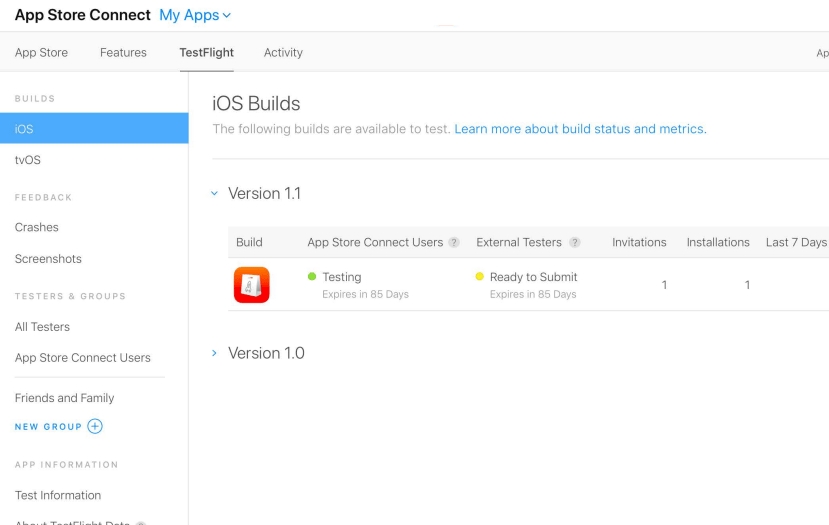Collapse the Version 1.1 section

pyautogui.click(x=214, y=193)
